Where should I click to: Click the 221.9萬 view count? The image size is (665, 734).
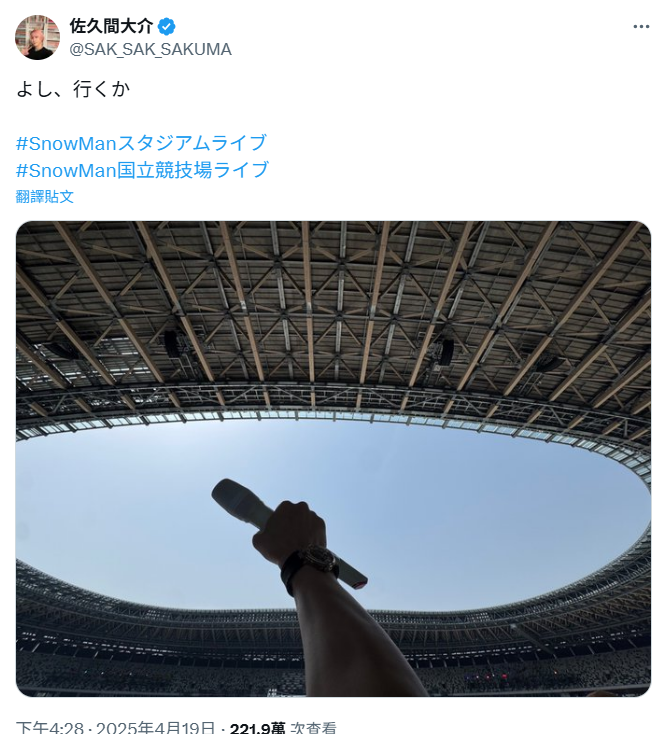pos(257,728)
